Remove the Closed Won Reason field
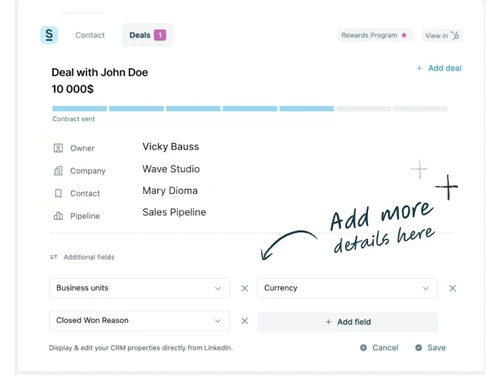 245,321
